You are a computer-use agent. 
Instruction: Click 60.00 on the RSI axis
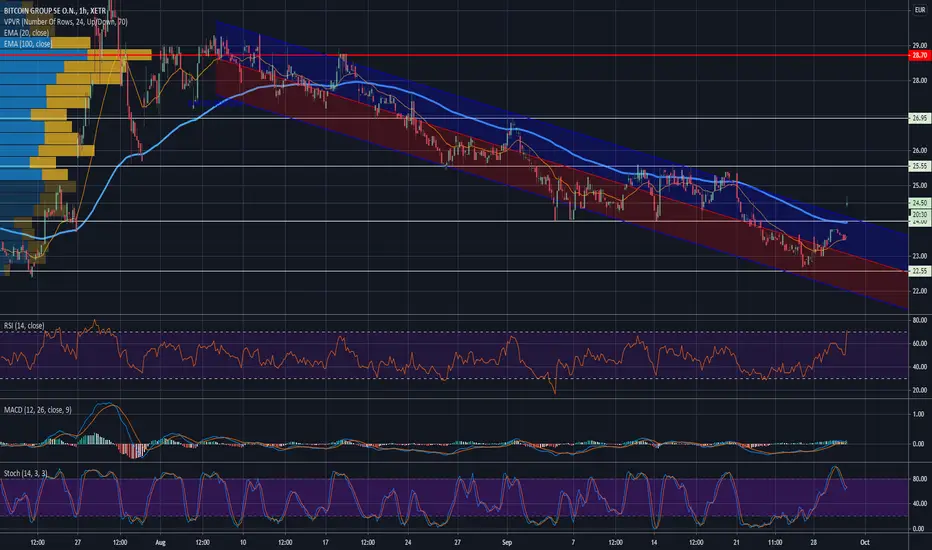point(920,343)
